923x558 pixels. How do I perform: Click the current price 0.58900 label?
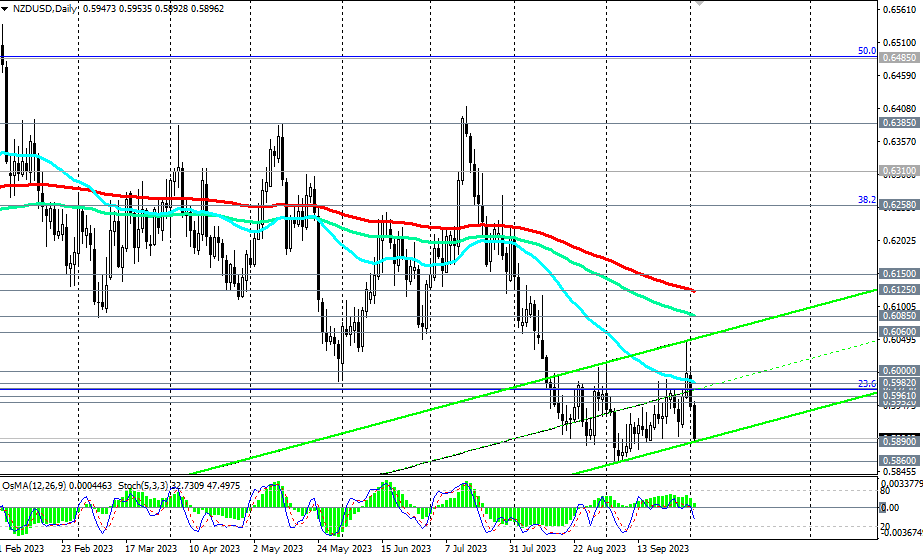pos(899,441)
